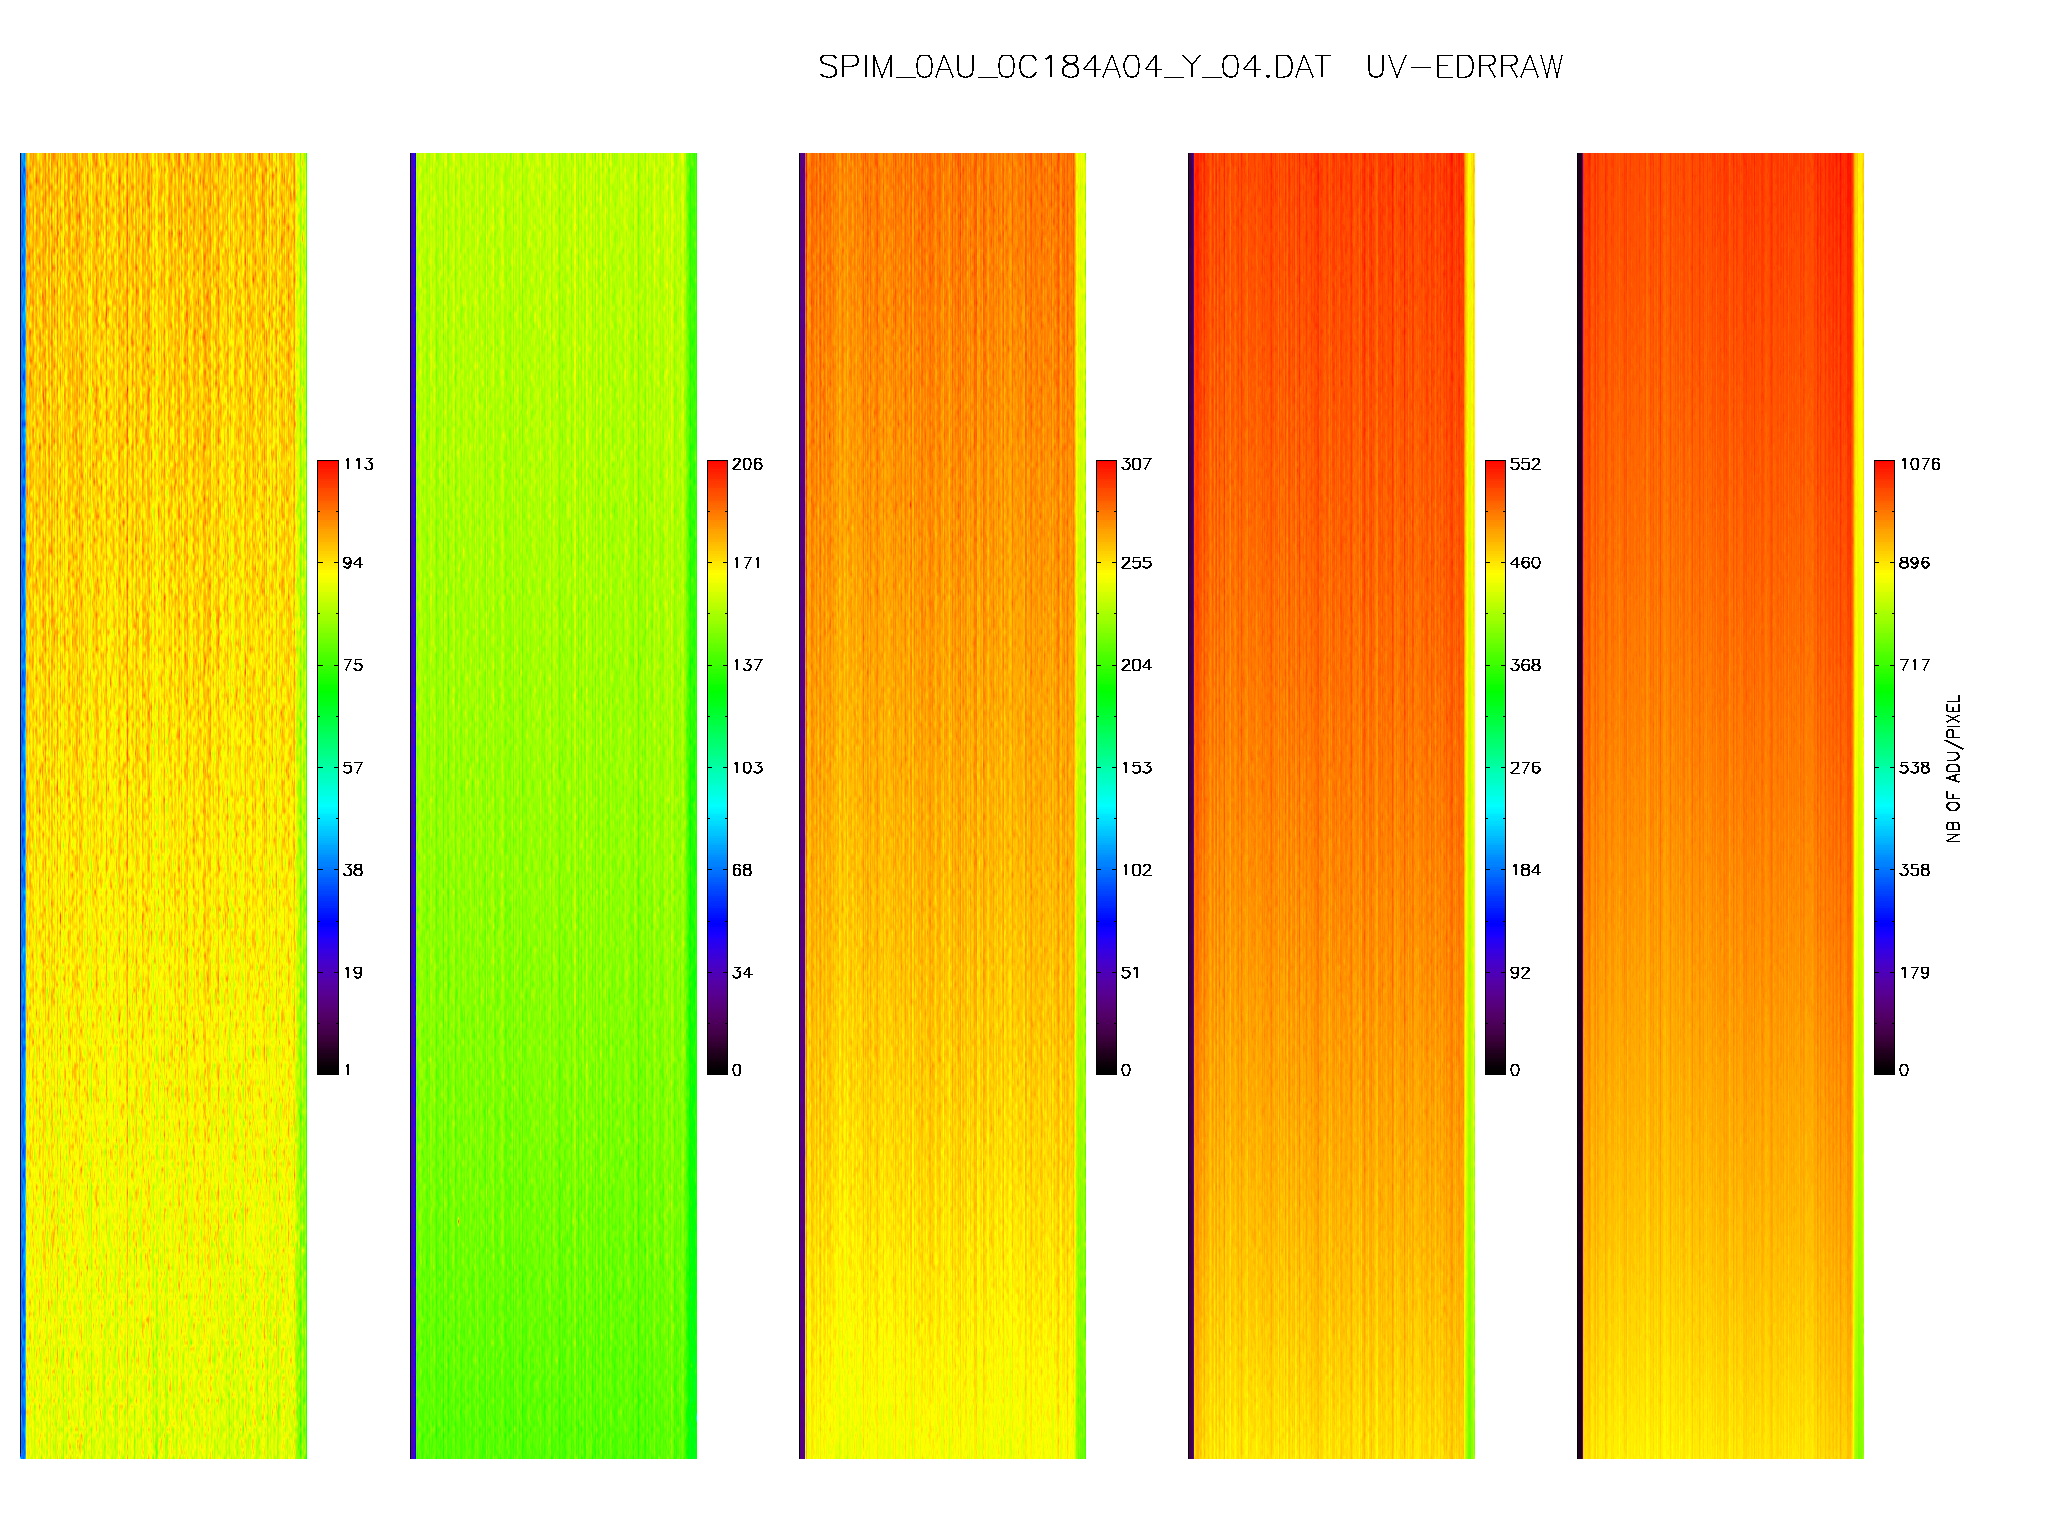This screenshot has width=2048, height=1536.
Task: Click the fifth colorbar with max 1076
Action: tap(1884, 767)
